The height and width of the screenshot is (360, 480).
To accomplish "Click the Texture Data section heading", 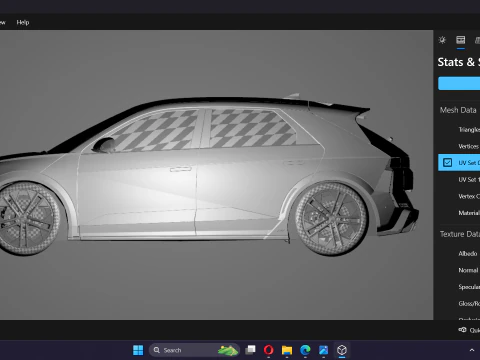I will 460,234.
